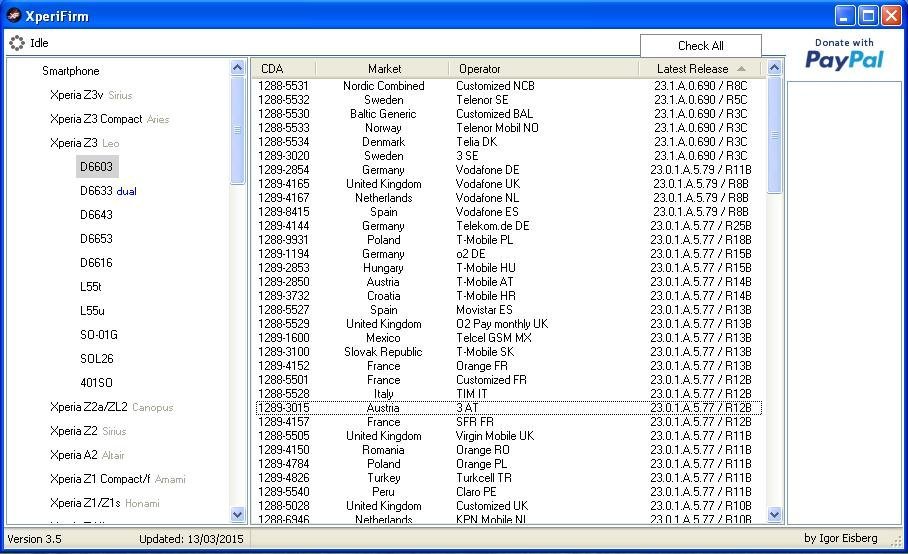Select model D6603
Screen dimensions: 908x554
(97, 167)
